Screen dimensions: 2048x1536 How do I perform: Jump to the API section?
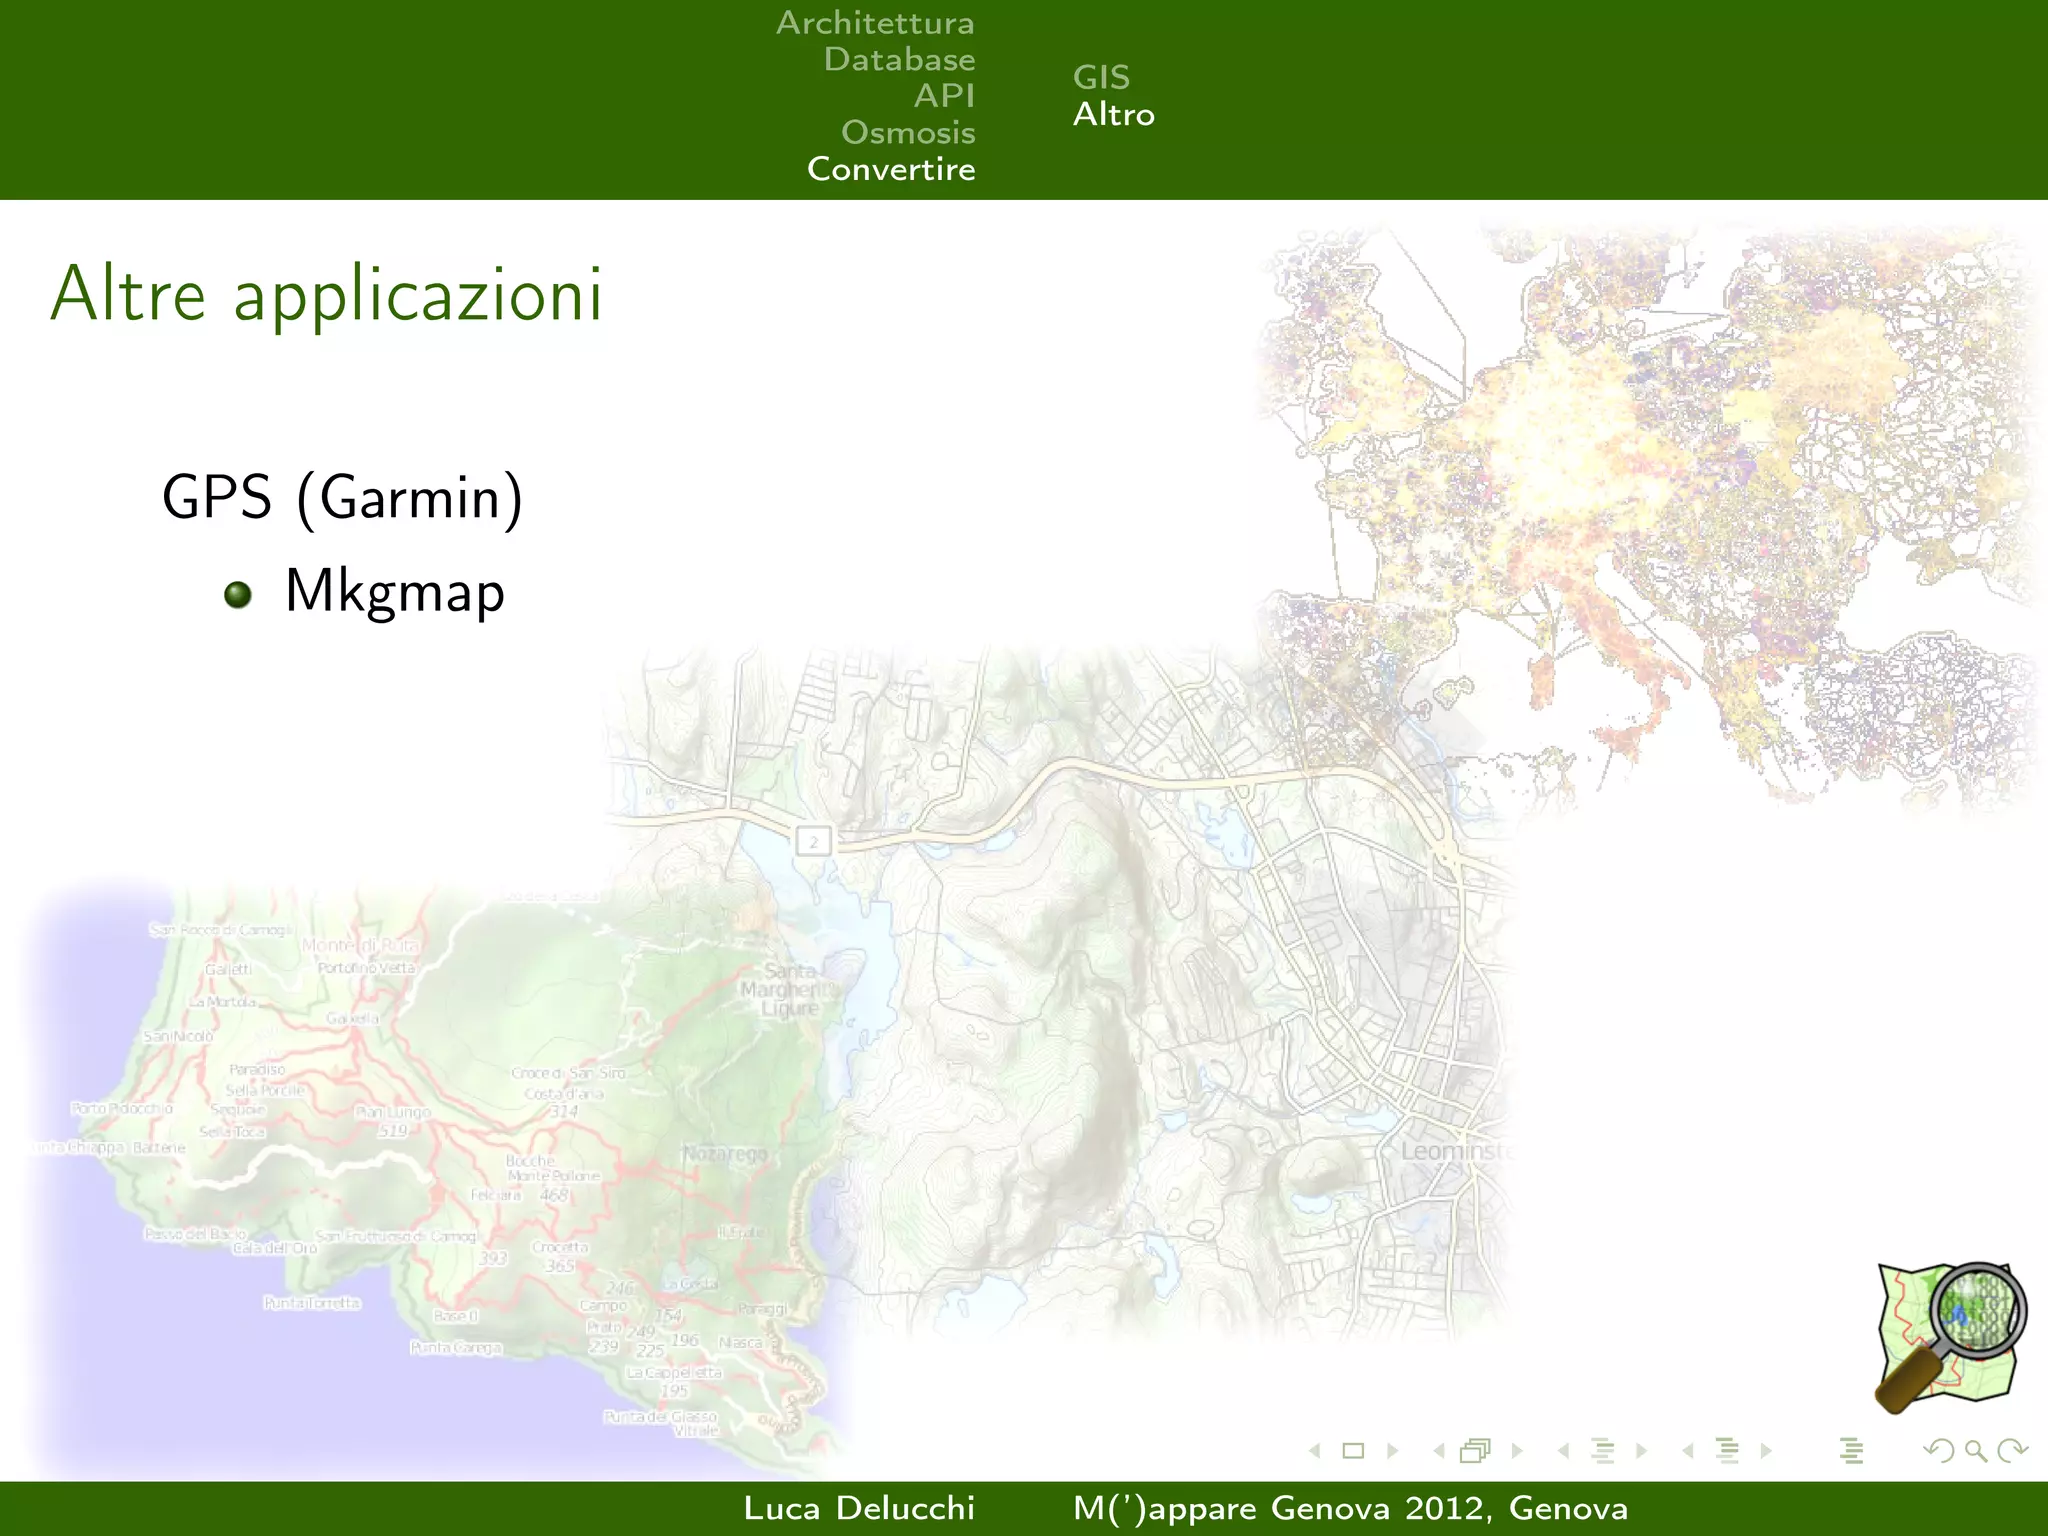coord(944,96)
